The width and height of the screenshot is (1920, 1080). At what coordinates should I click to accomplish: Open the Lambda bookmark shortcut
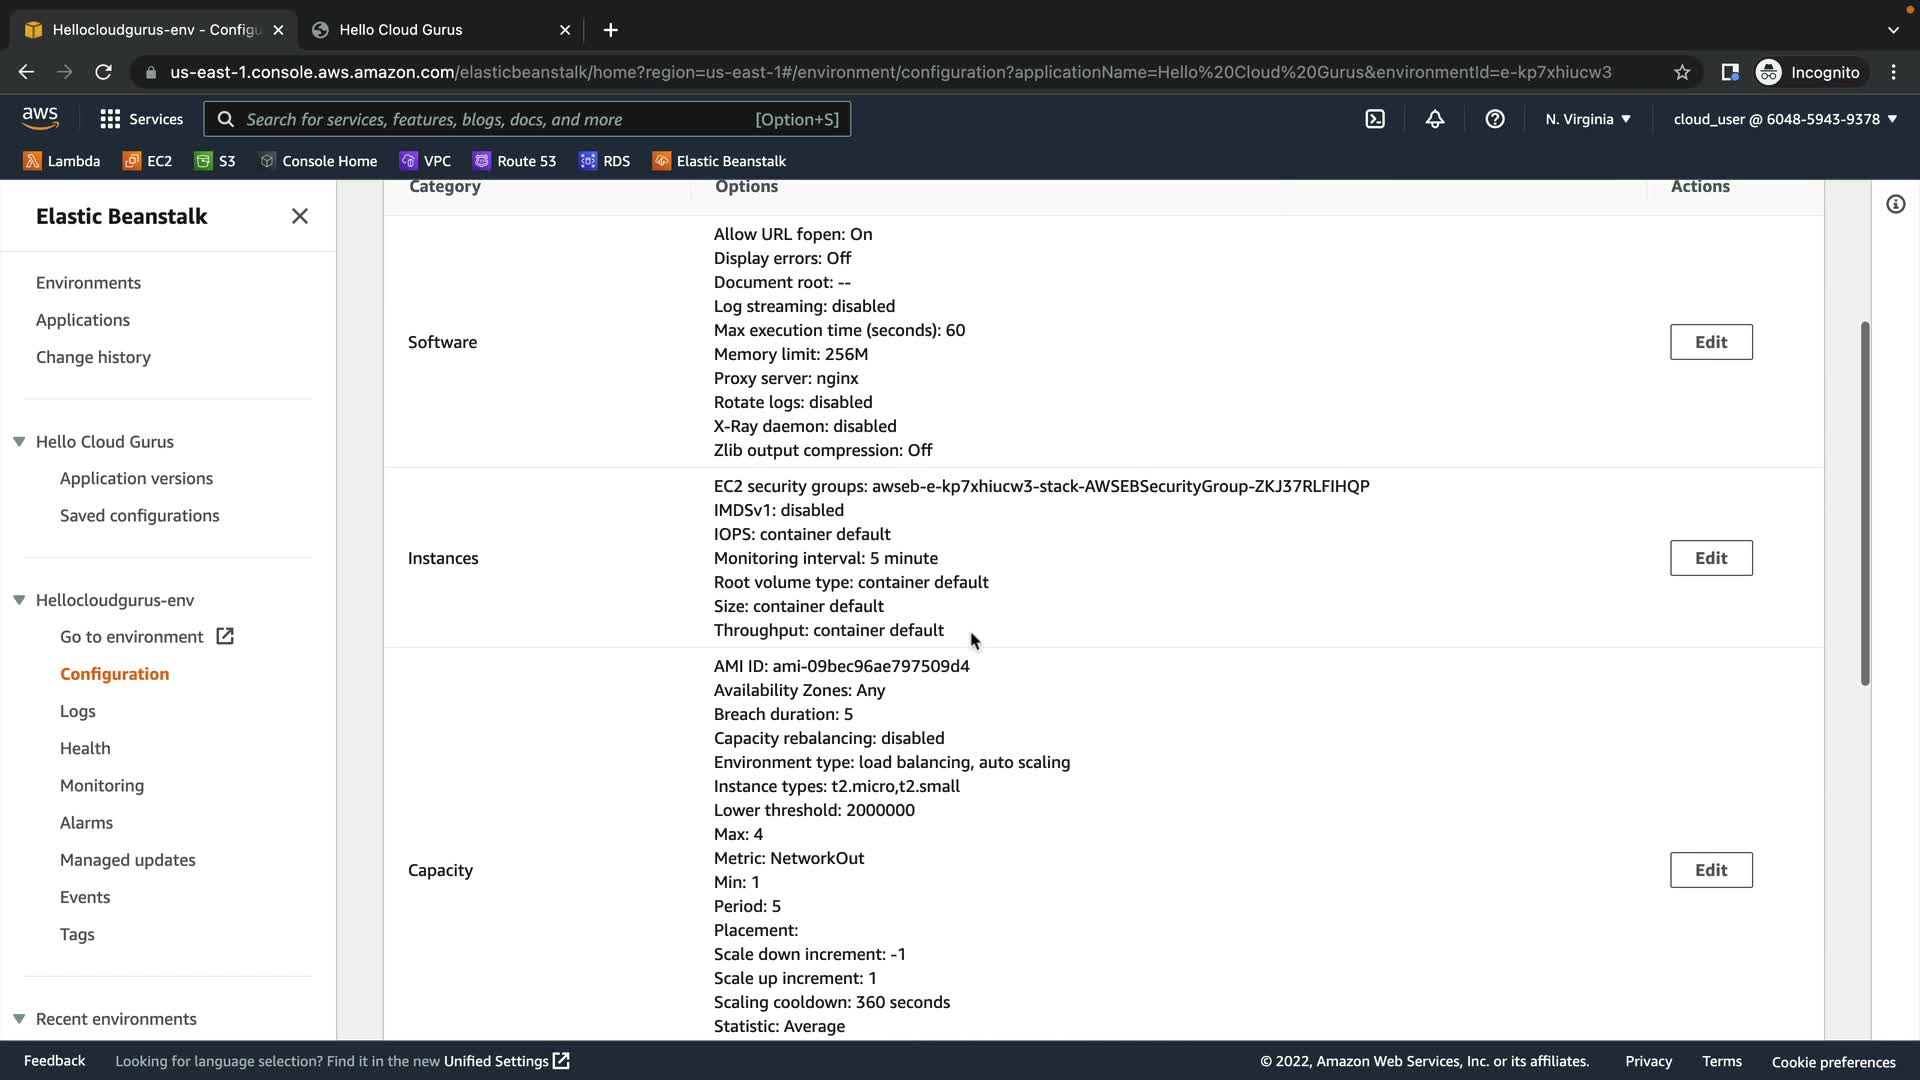[62, 161]
